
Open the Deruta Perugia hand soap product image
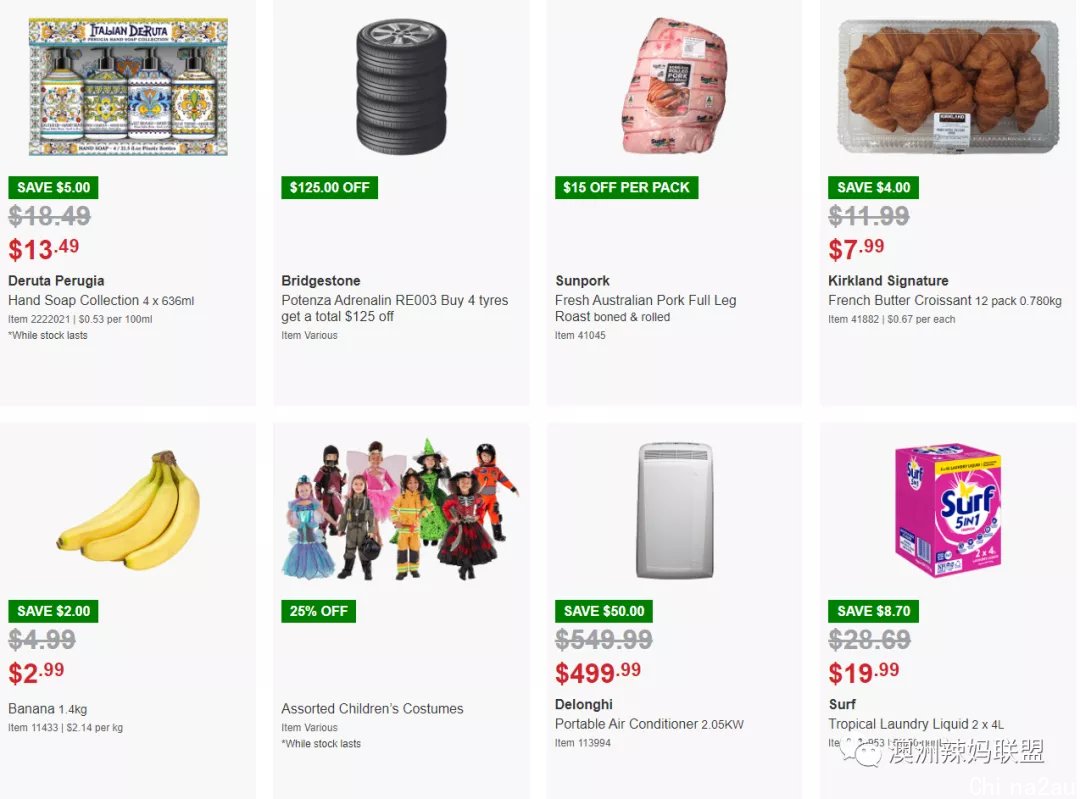[128, 87]
